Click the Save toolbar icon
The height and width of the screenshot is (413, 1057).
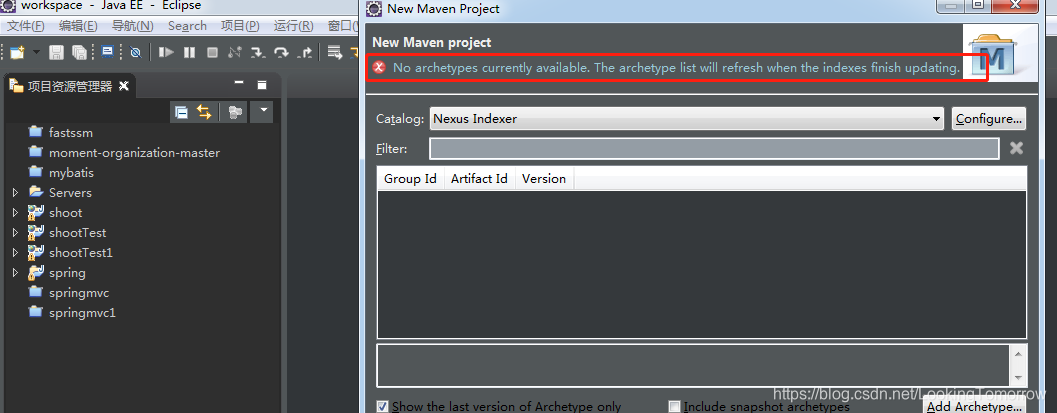[x=57, y=52]
